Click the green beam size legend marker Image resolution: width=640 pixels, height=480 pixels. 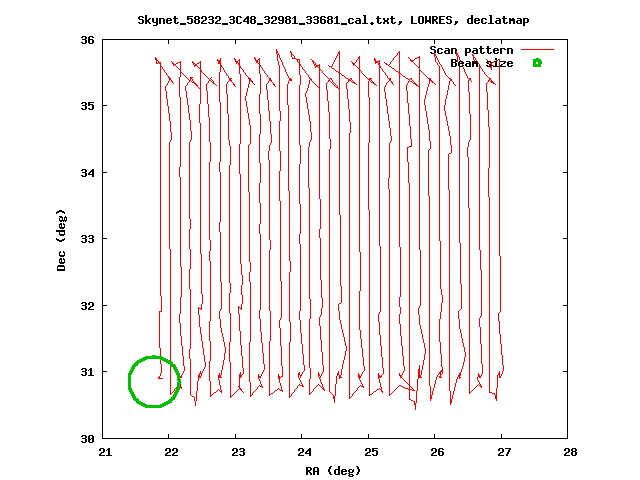click(537, 63)
